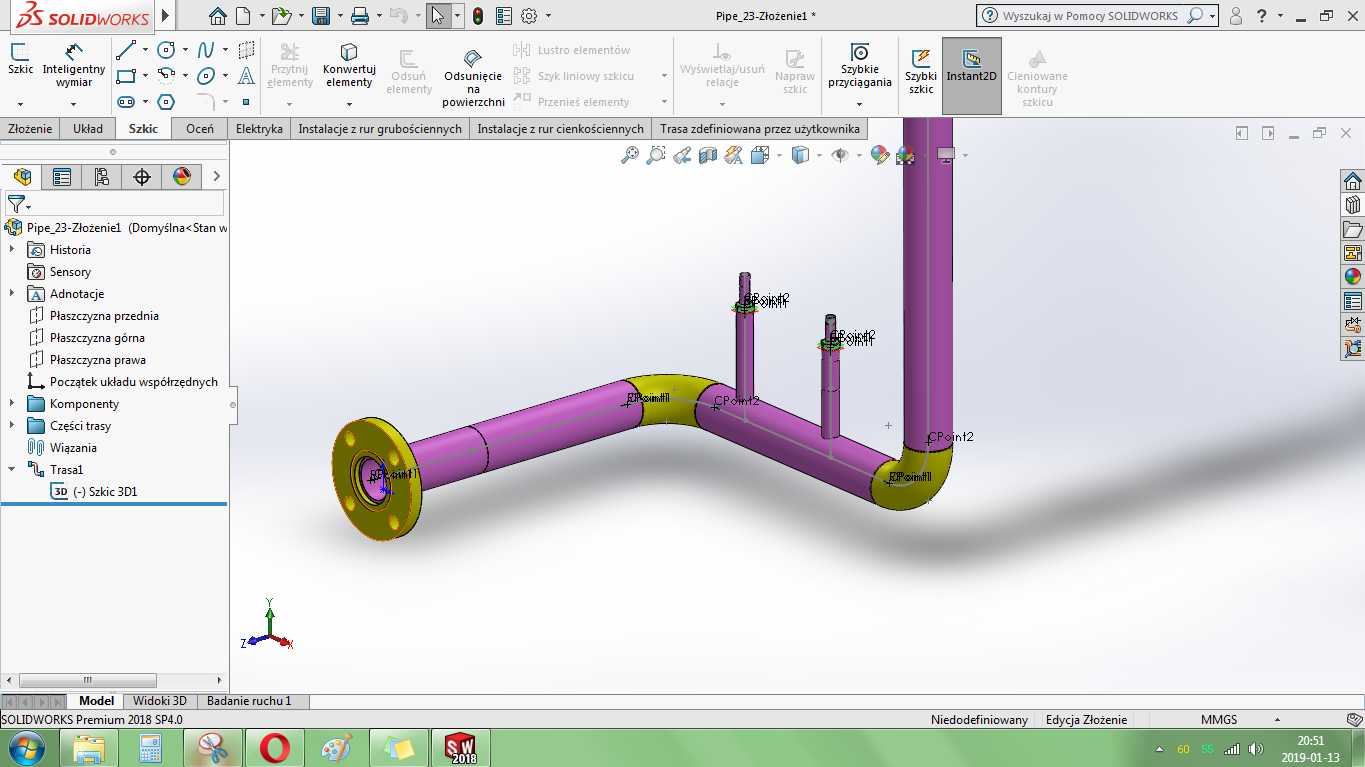Open the Home welcome icon in the top toolbar
The height and width of the screenshot is (767, 1365).
click(218, 16)
